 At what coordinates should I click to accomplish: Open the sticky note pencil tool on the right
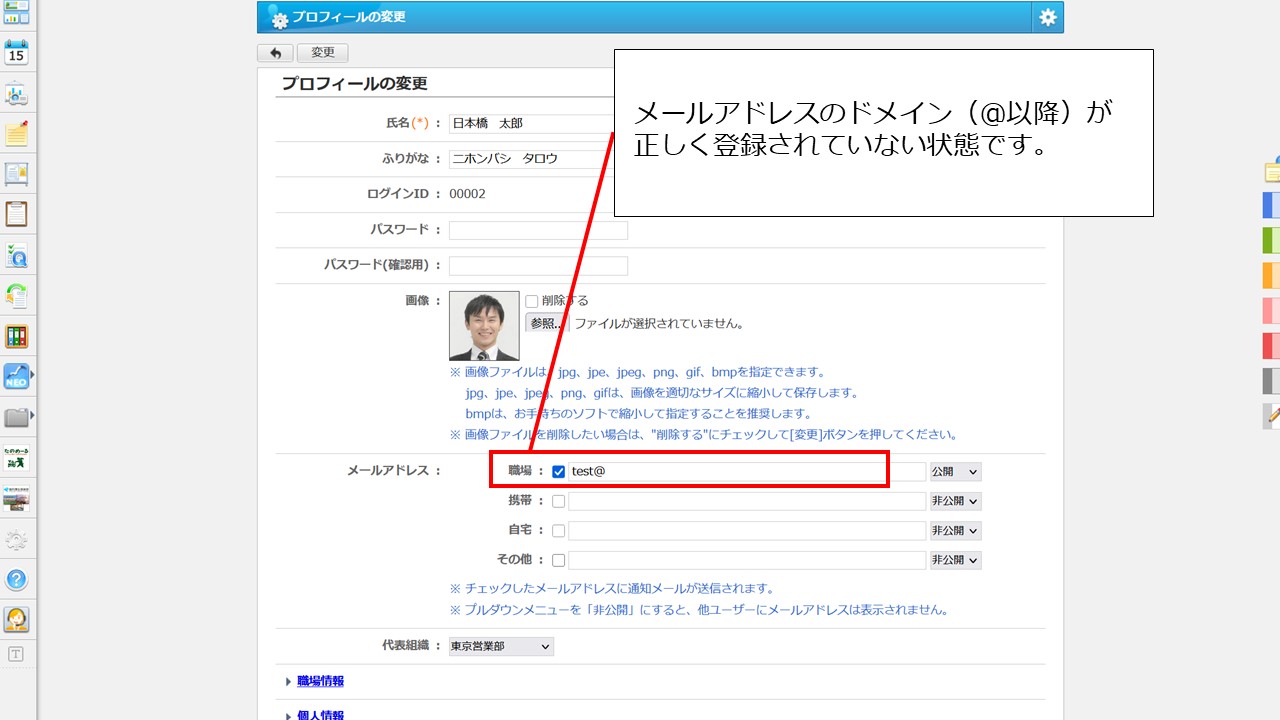(1269, 416)
